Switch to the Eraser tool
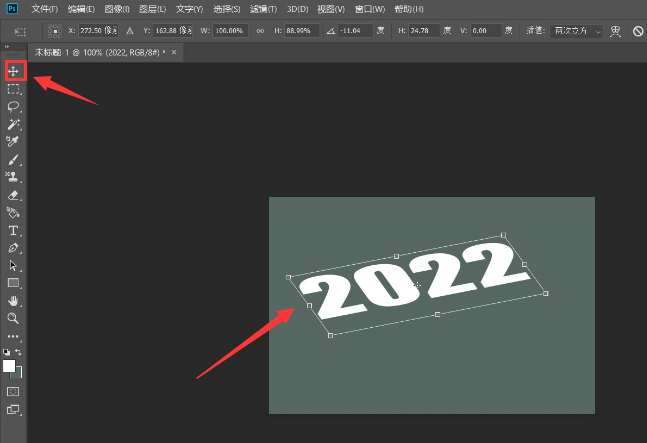647x443 pixels. point(14,195)
